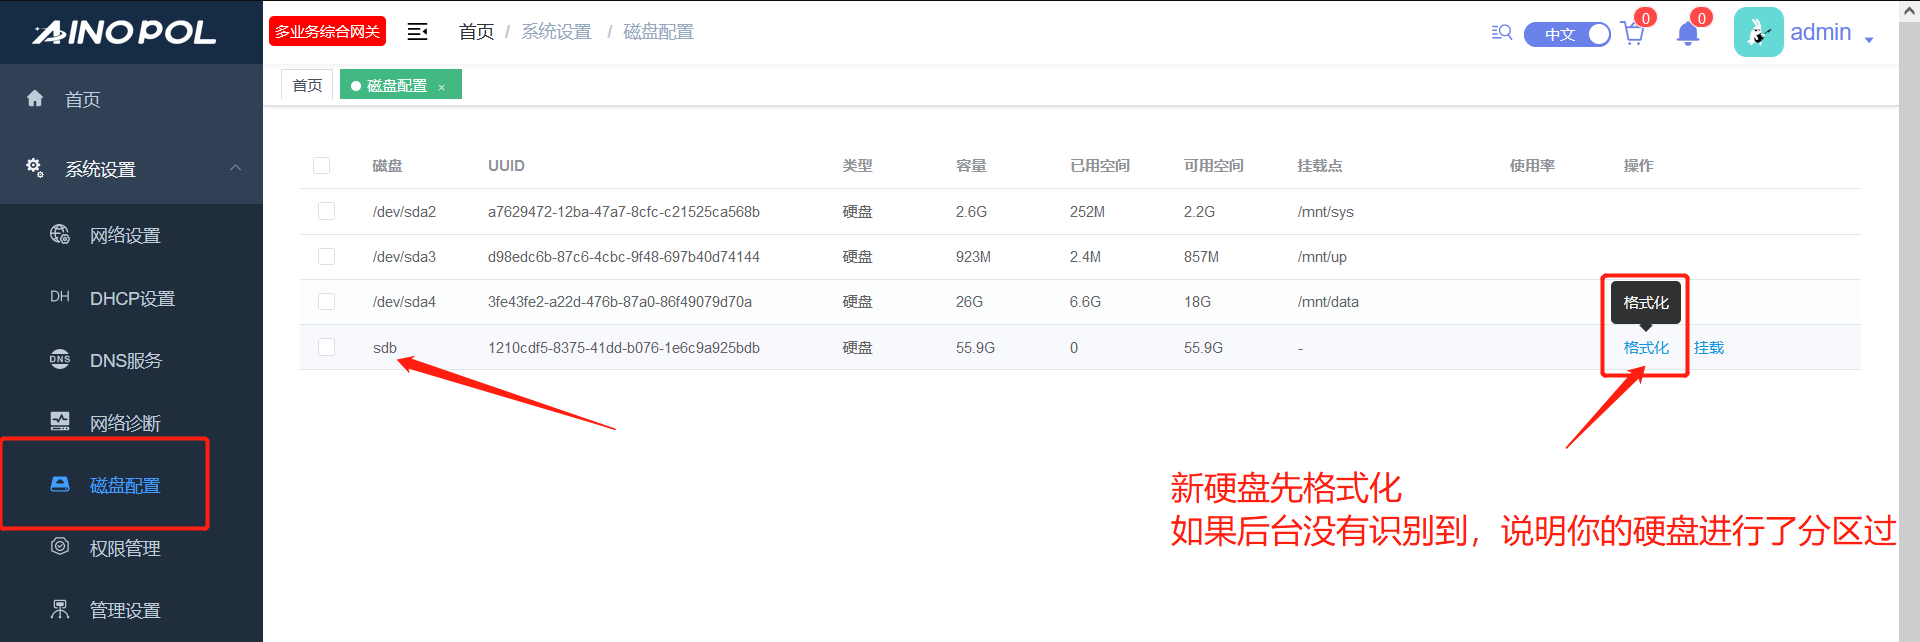The image size is (1920, 642).
Task: Check the box for /dev/sda2 row
Action: pyautogui.click(x=326, y=211)
